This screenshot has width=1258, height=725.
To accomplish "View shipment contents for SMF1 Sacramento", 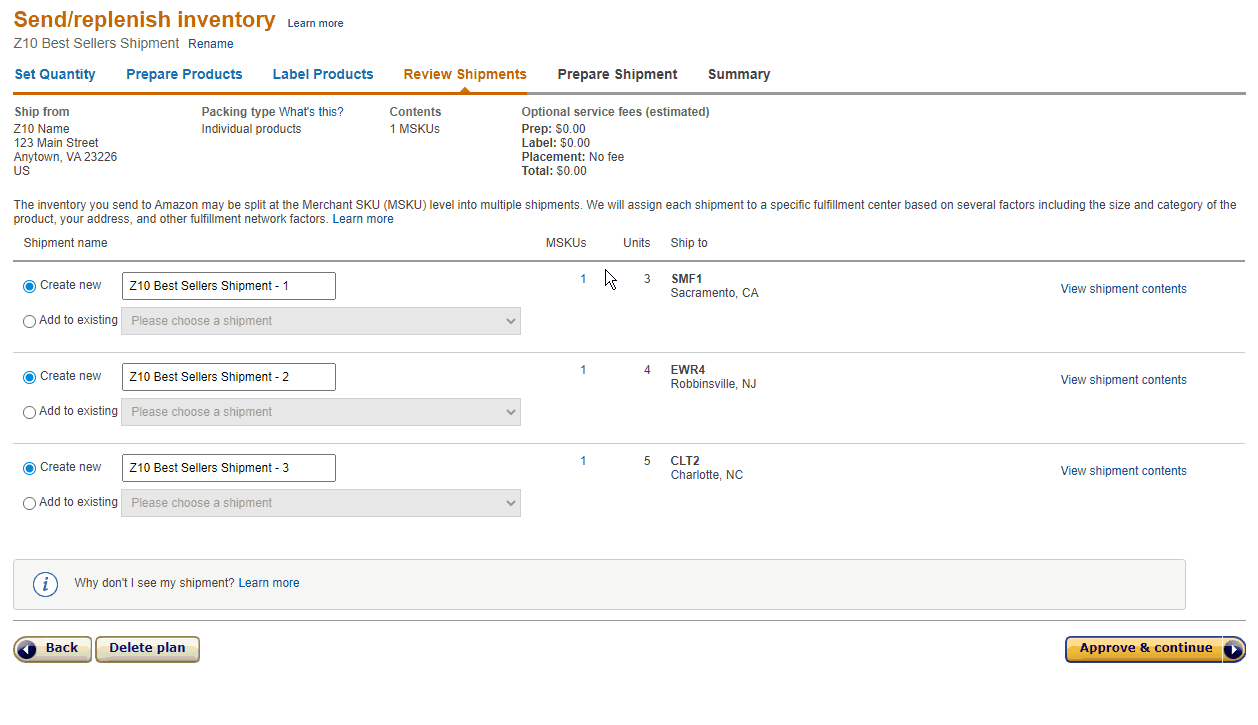I will click(1122, 288).
